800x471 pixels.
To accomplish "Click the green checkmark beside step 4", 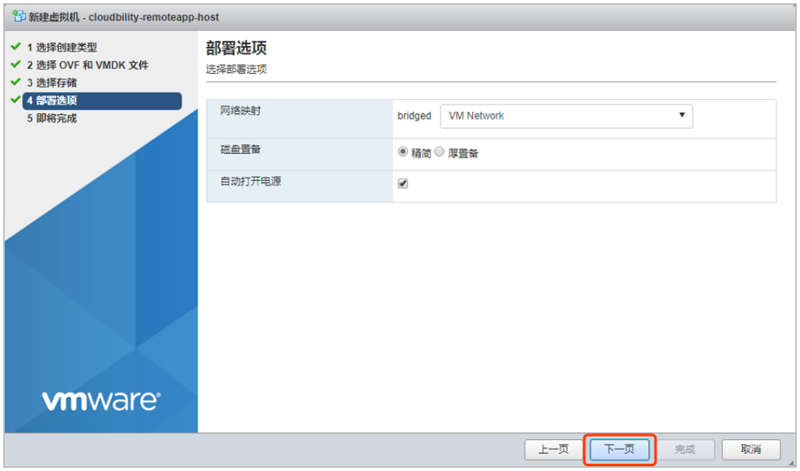I will tap(16, 100).
